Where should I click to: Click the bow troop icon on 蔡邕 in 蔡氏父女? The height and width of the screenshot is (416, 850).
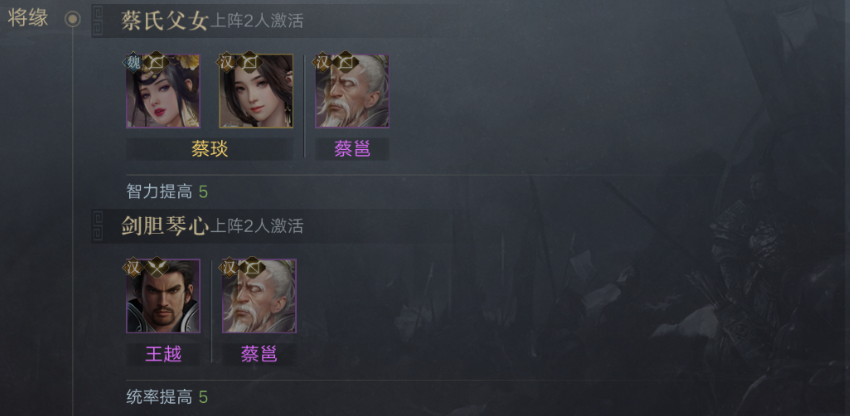(x=345, y=62)
